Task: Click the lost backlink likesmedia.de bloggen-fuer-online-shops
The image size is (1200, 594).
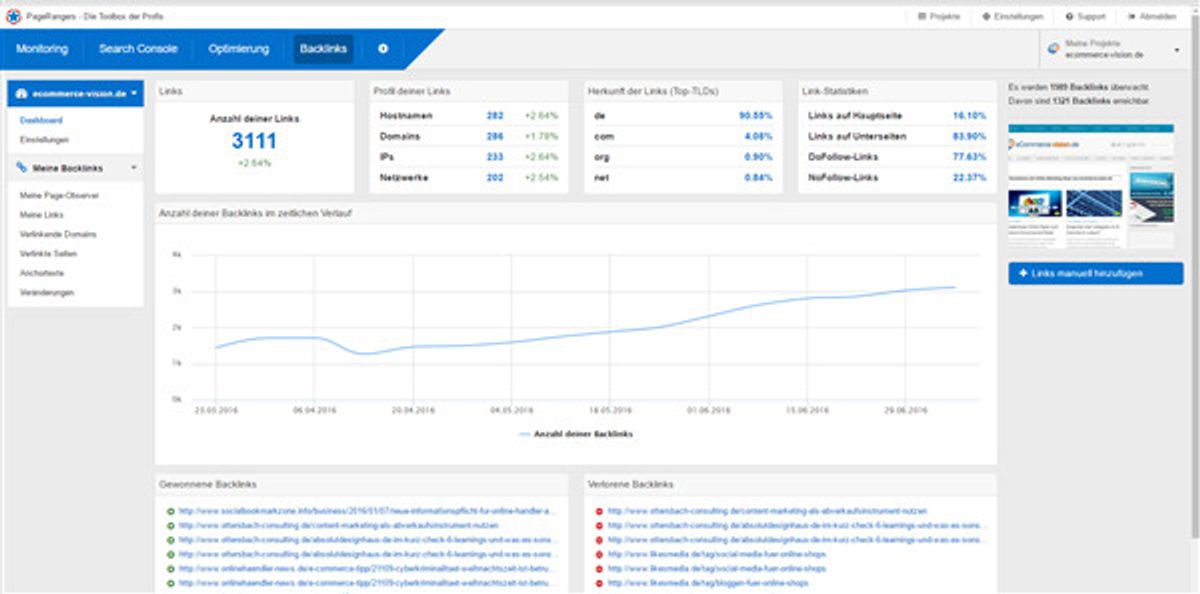Action: tap(708, 583)
